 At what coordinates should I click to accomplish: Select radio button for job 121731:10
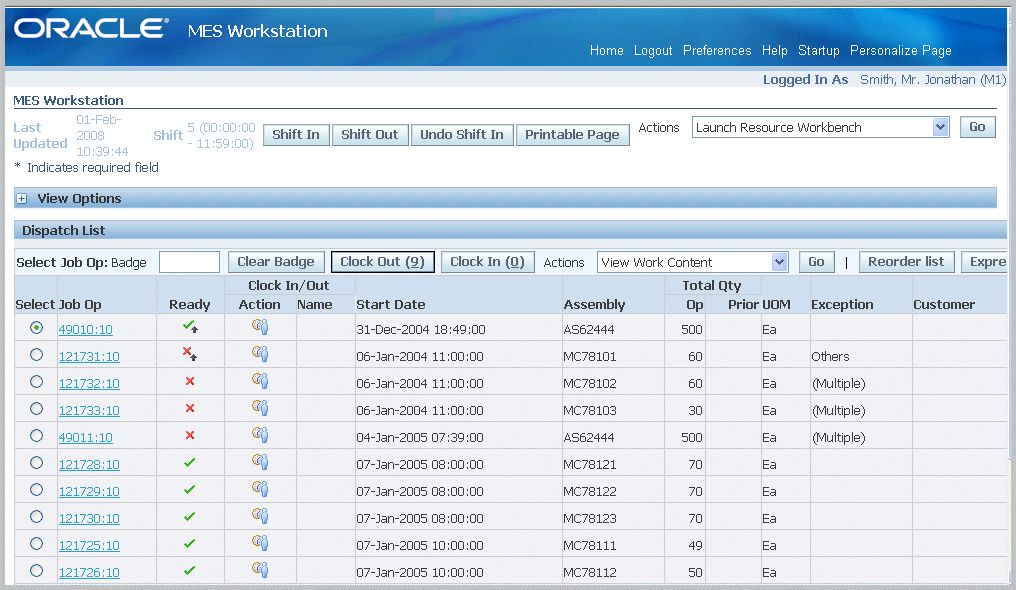tap(36, 354)
